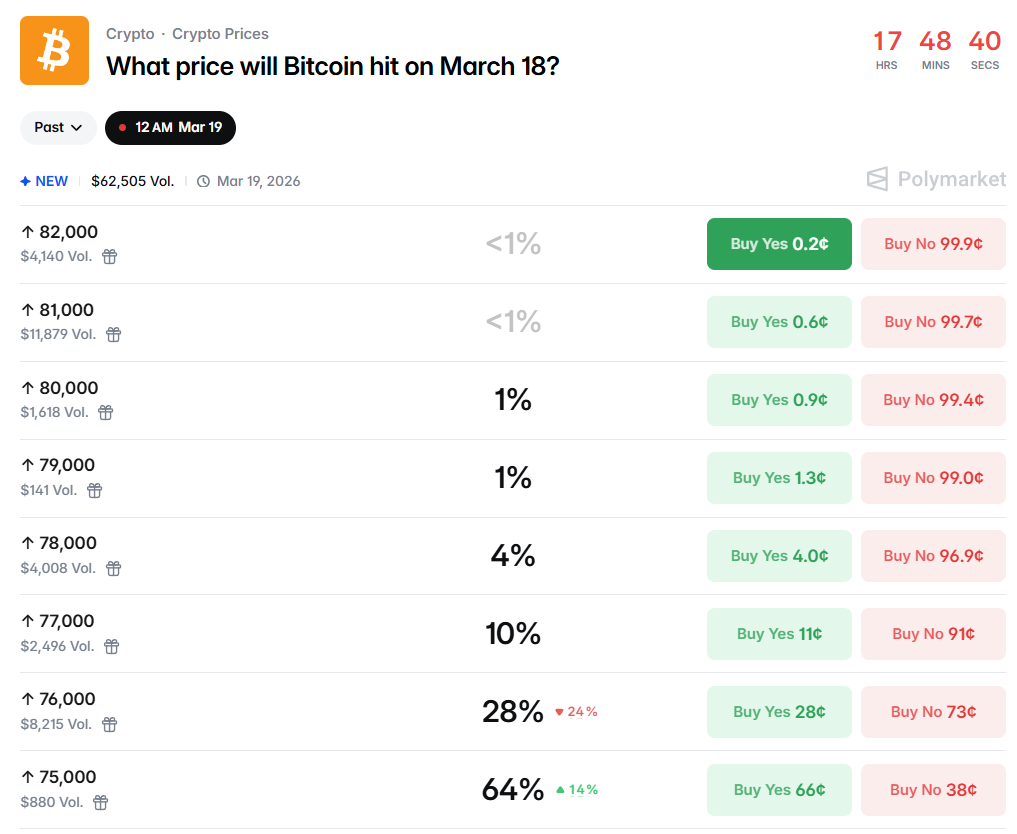Open the Crypto breadcrumb link
Image resolution: width=1017 pixels, height=834 pixels.
click(130, 34)
